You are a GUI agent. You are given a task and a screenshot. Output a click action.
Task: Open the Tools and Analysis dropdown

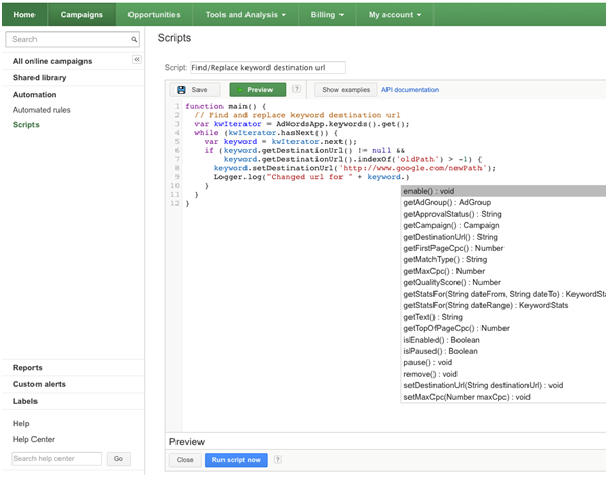(x=247, y=15)
